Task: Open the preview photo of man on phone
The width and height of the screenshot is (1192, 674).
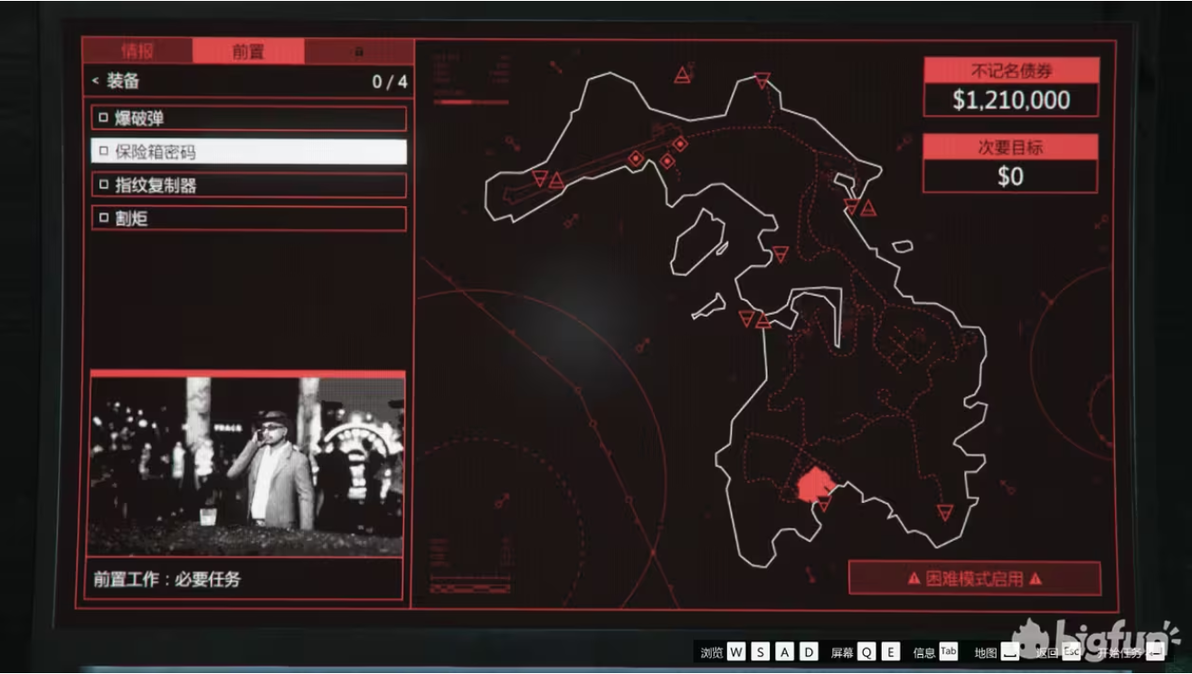Action: coord(247,466)
